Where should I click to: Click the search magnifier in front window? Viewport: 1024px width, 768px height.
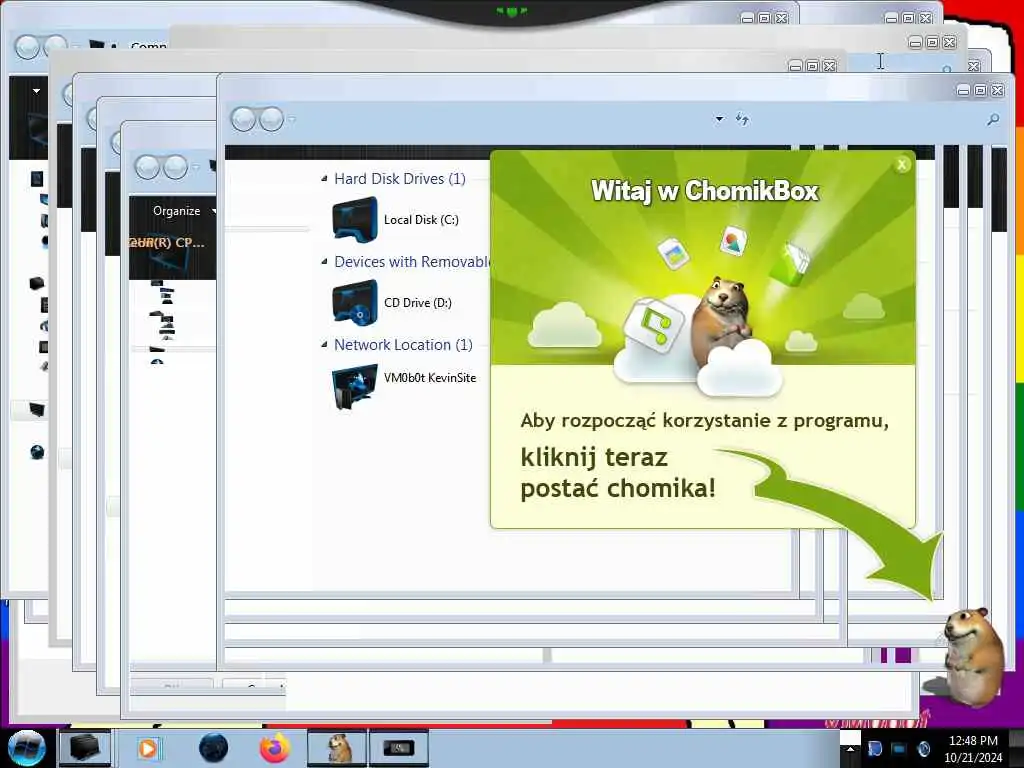click(x=993, y=120)
